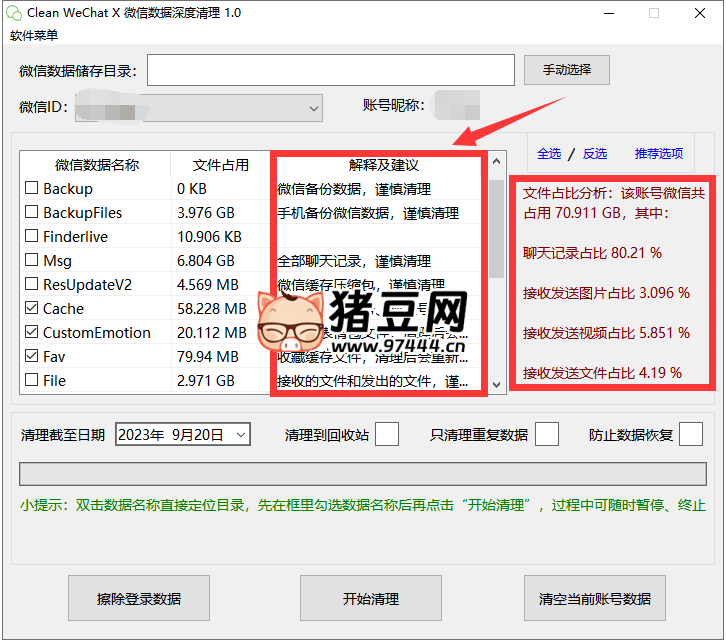Screen dimensions: 726x642
Task: Click the 微信数据储存目录 input field
Action: pos(331,70)
